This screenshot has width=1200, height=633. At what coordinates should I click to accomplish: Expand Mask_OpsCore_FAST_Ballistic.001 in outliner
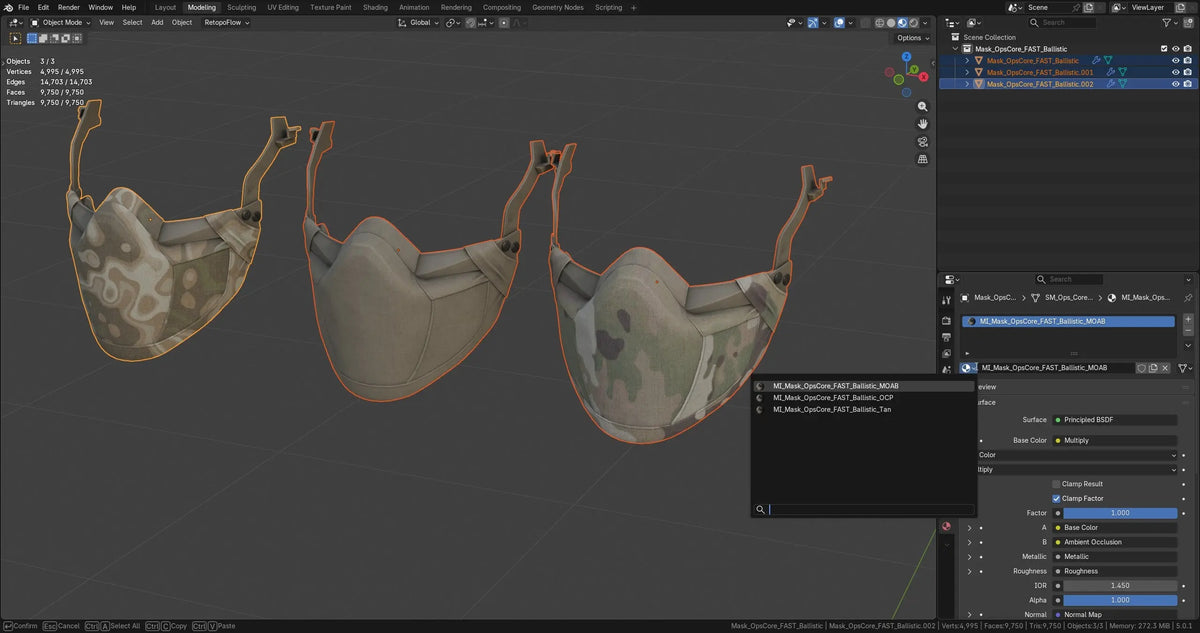coord(967,72)
